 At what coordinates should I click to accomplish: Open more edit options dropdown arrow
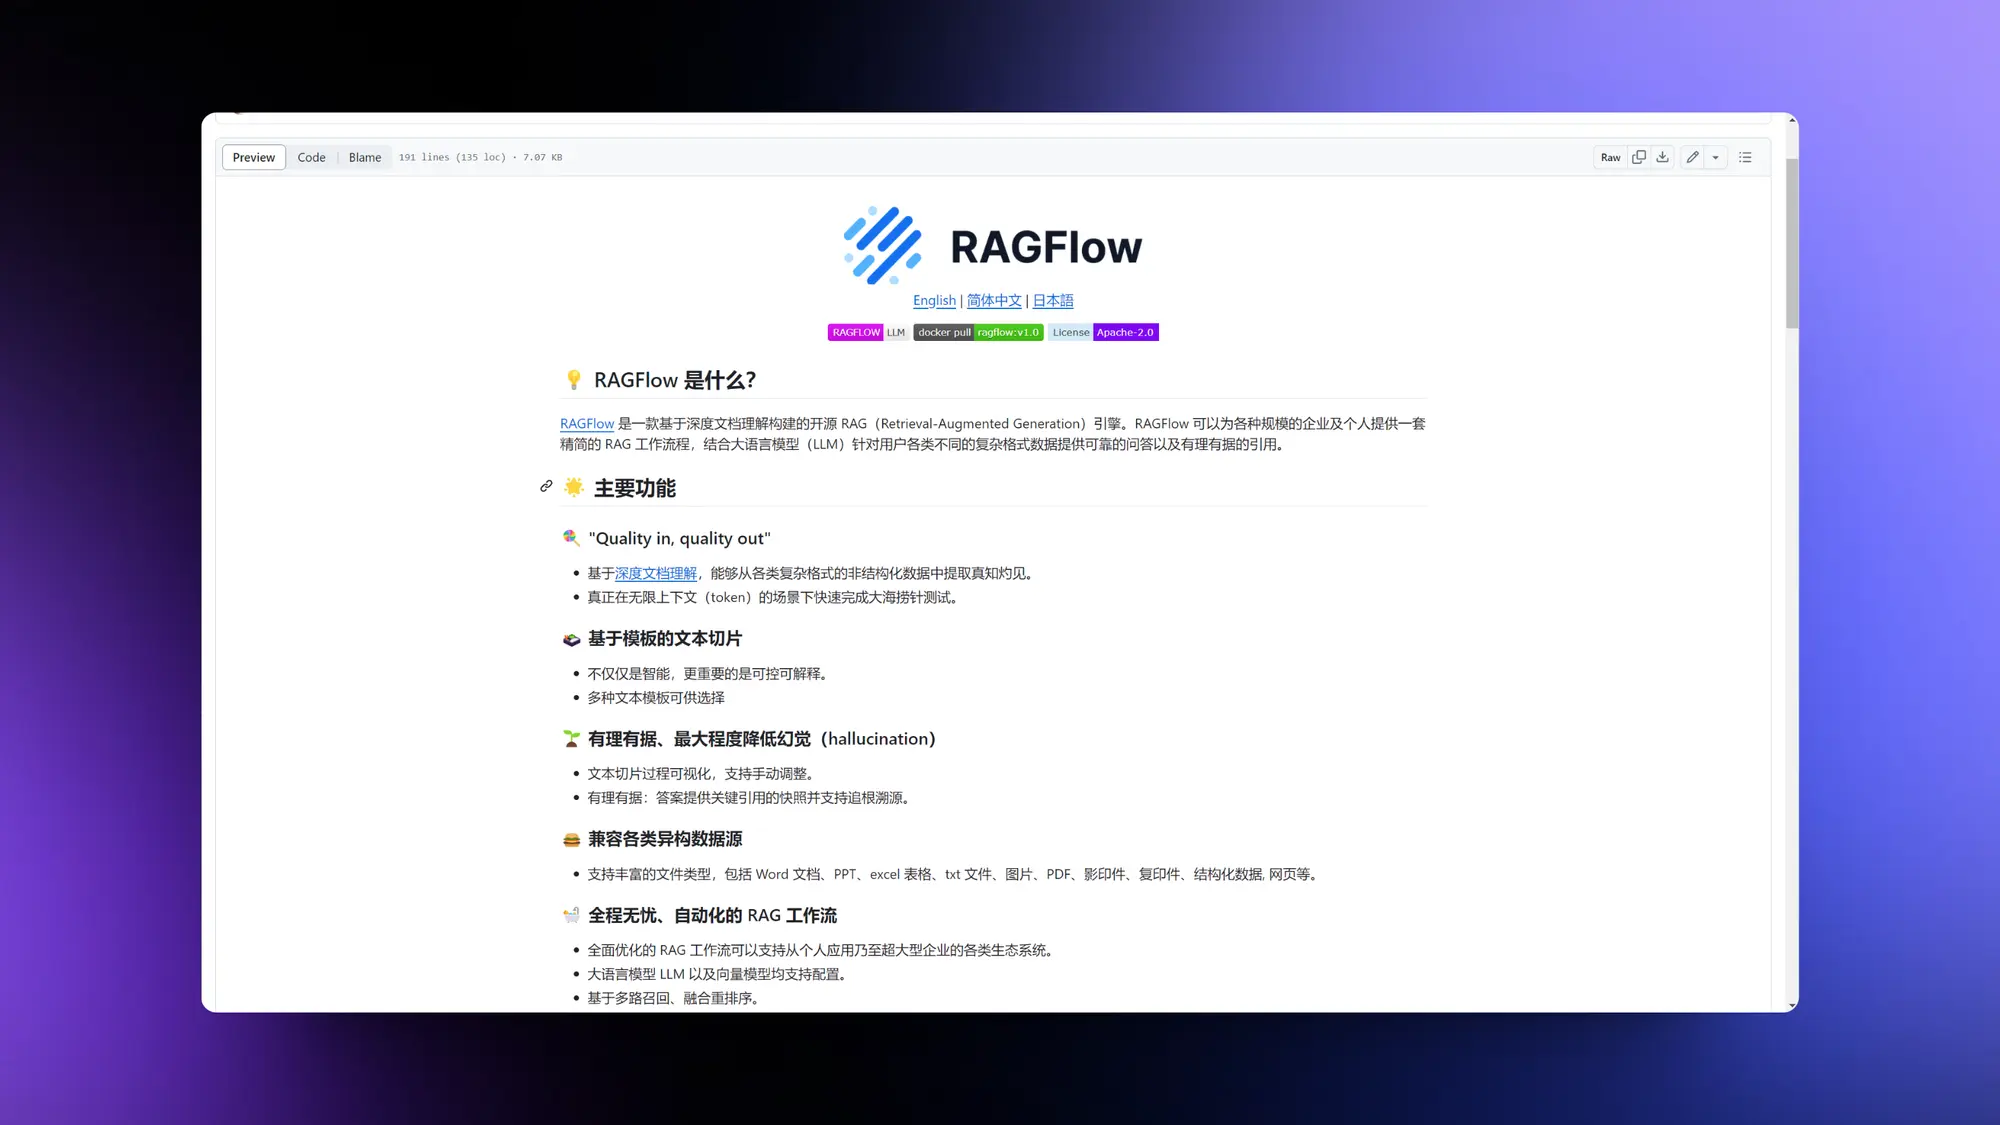(1716, 157)
